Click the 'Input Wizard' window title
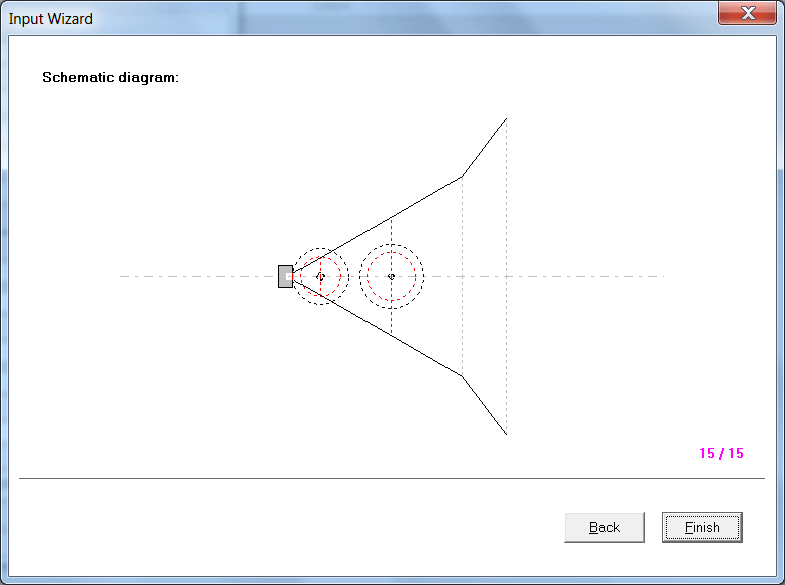Screen dimensions: 785x585 click(51, 19)
